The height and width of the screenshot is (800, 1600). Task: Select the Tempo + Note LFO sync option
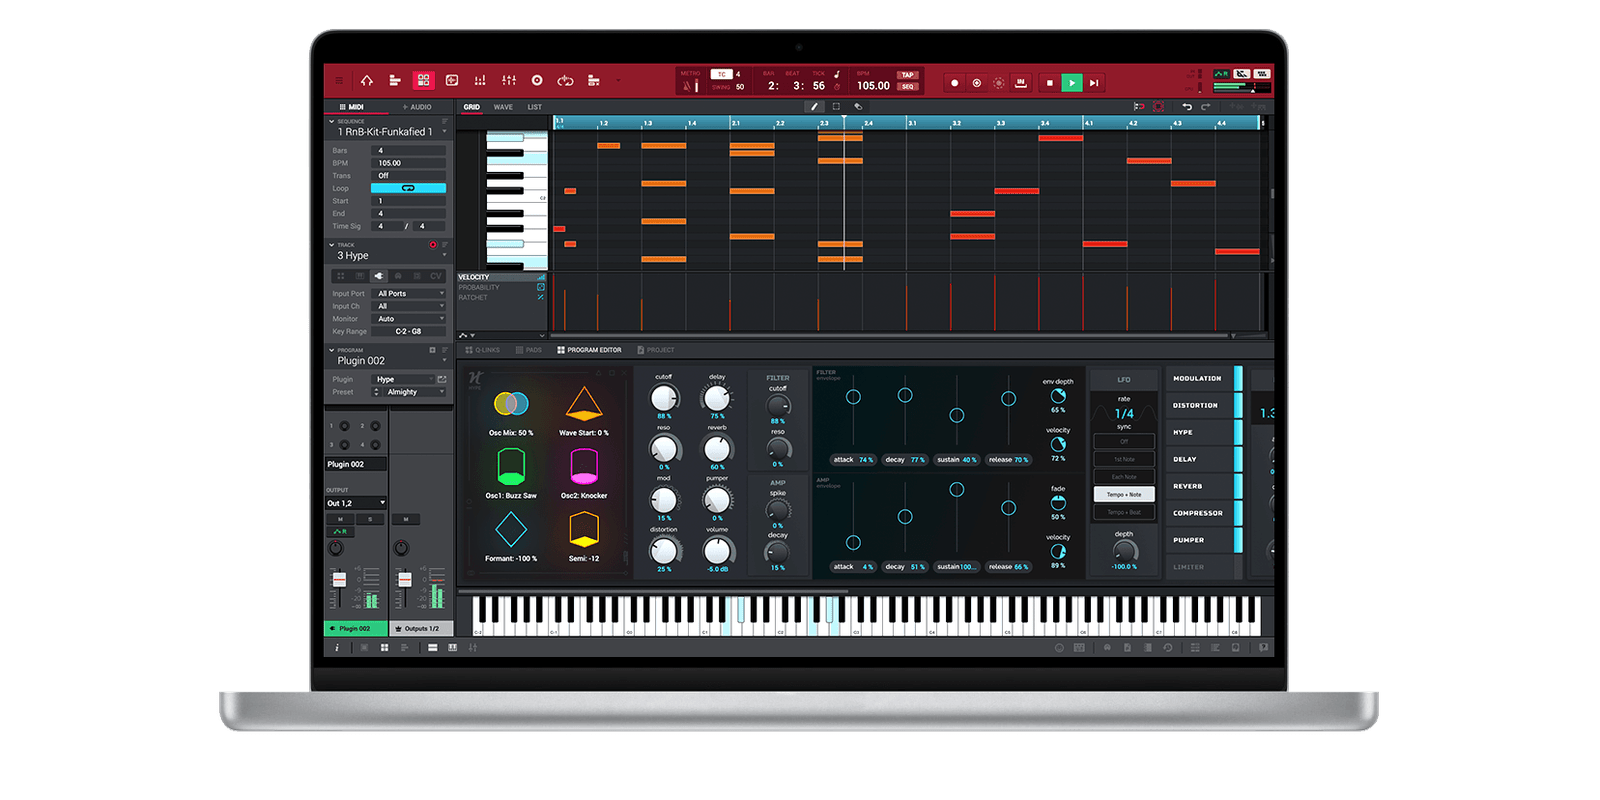tap(1124, 494)
